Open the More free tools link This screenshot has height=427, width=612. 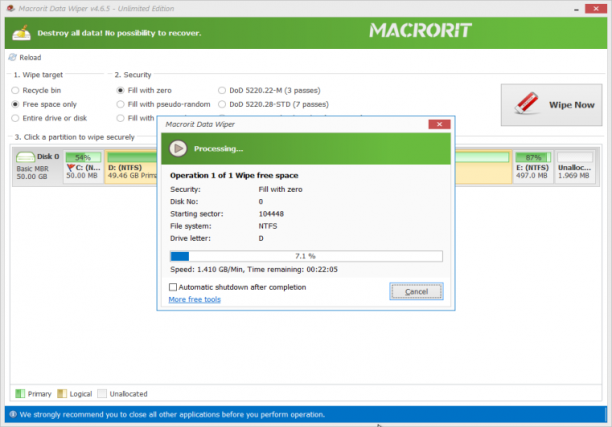[x=194, y=299]
